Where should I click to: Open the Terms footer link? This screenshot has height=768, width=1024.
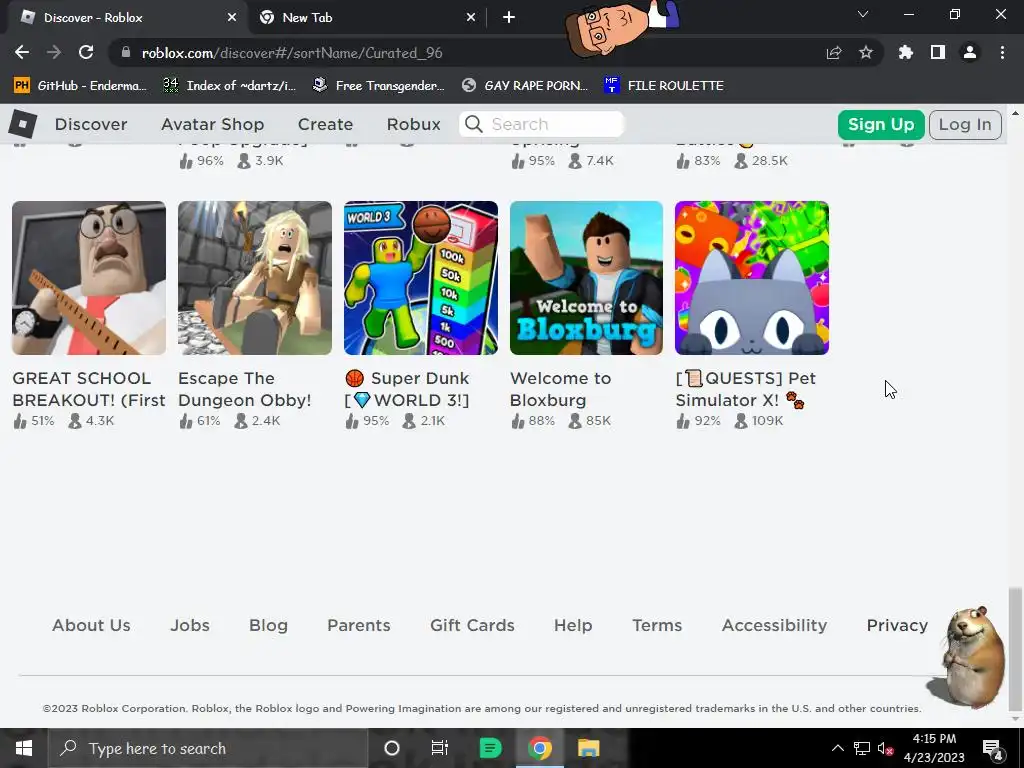[x=657, y=625]
